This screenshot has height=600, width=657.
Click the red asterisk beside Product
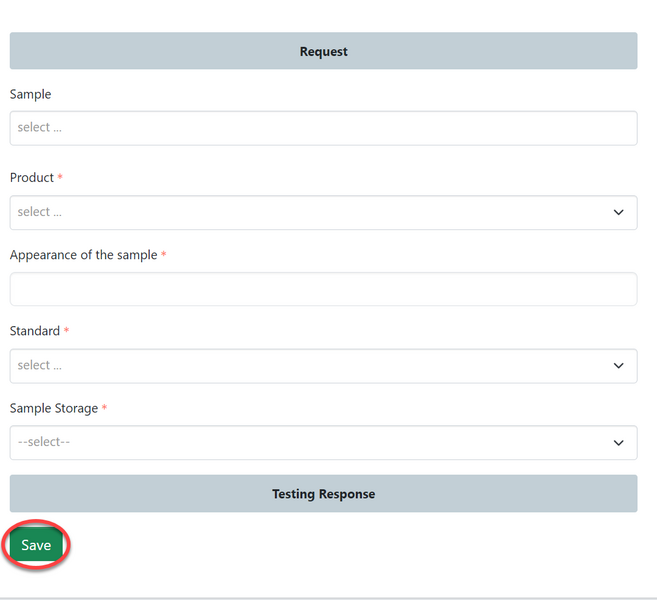[x=60, y=177]
